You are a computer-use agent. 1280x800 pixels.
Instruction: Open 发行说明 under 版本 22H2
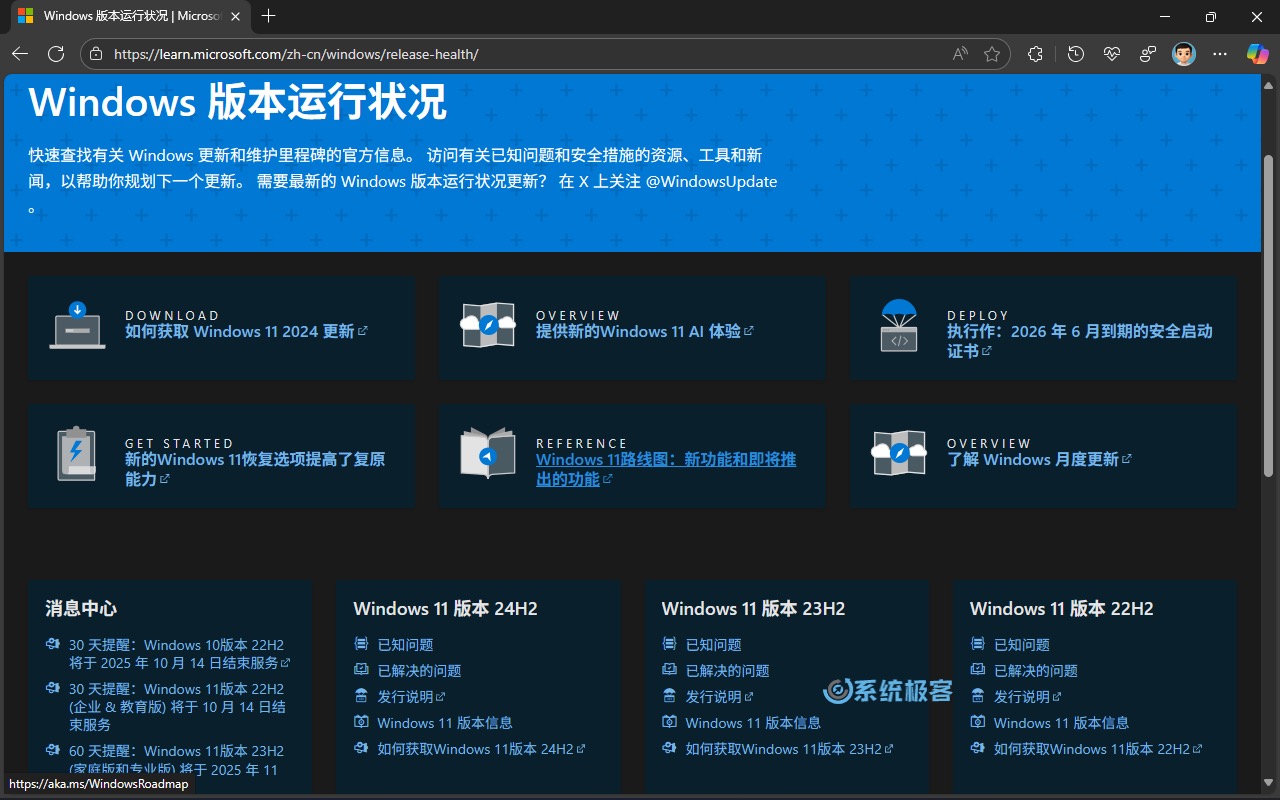click(x=1027, y=697)
